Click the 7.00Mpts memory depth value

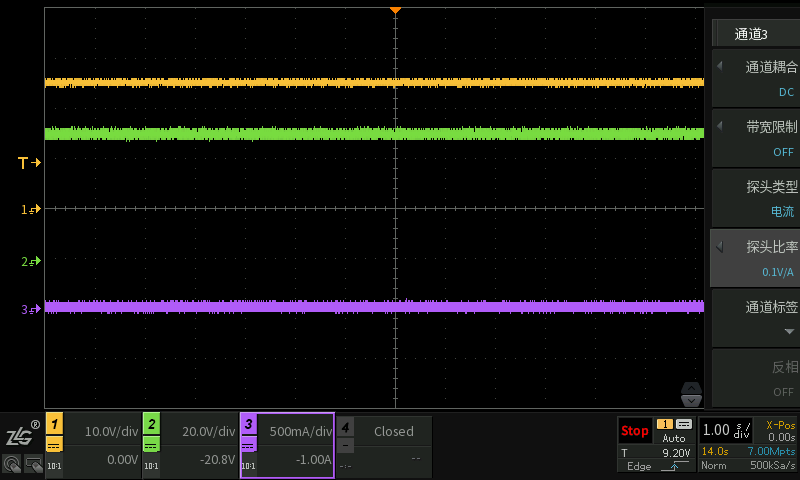[x=771, y=451]
